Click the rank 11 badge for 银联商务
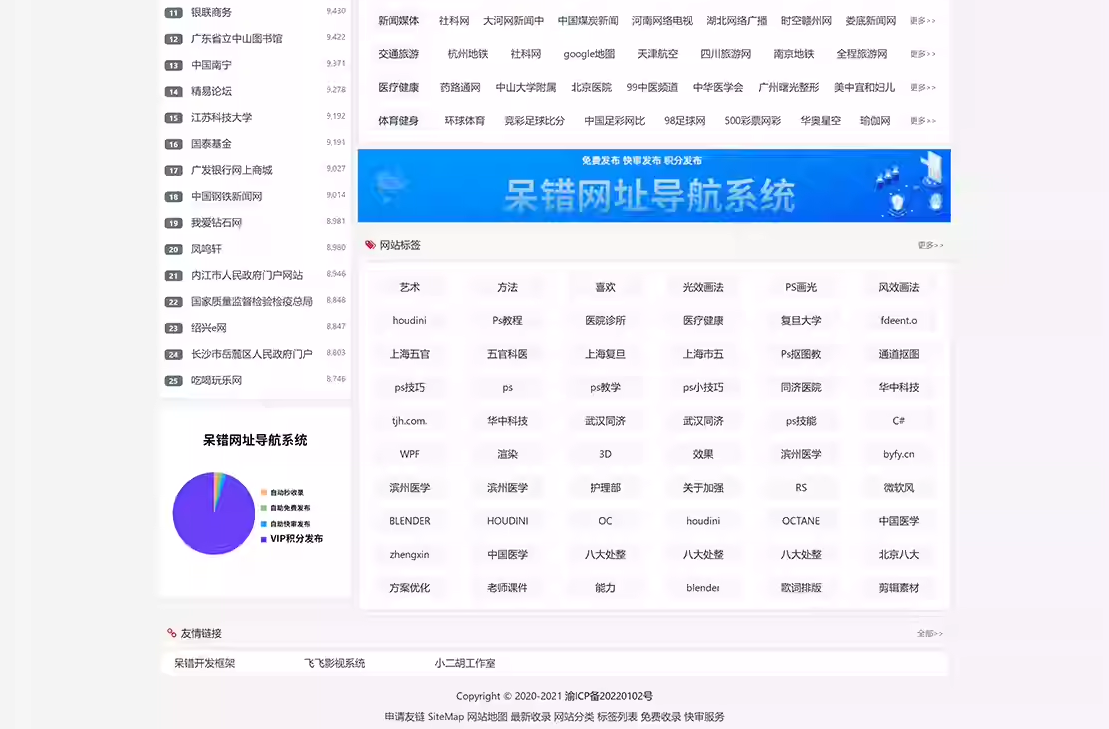Image resolution: width=1109 pixels, height=729 pixels. point(173,13)
